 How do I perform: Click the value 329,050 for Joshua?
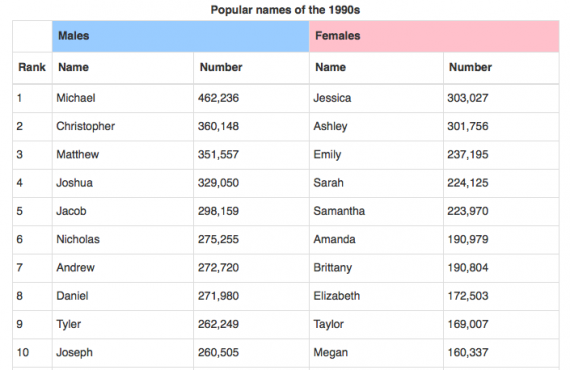tap(218, 183)
